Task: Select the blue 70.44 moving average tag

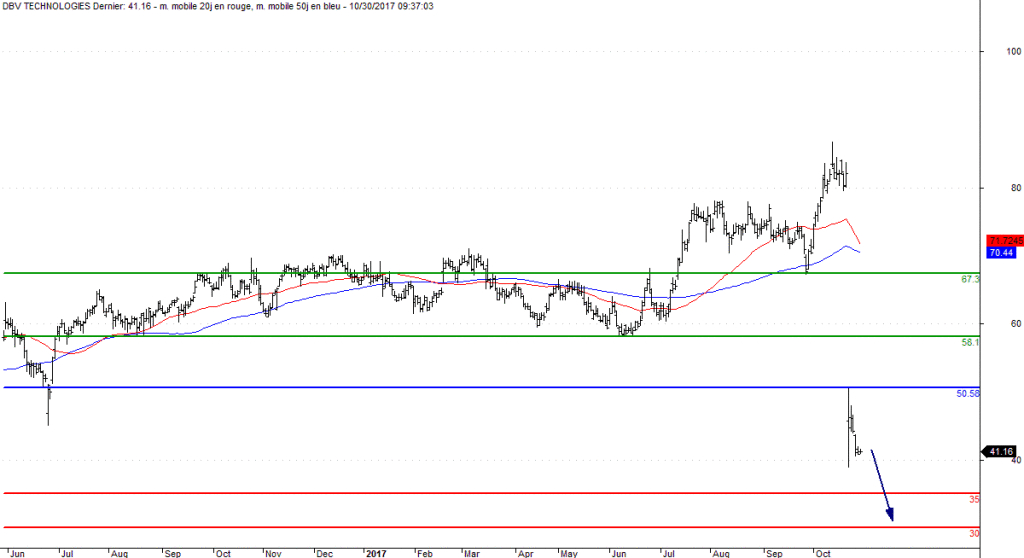Action: click(1002, 254)
